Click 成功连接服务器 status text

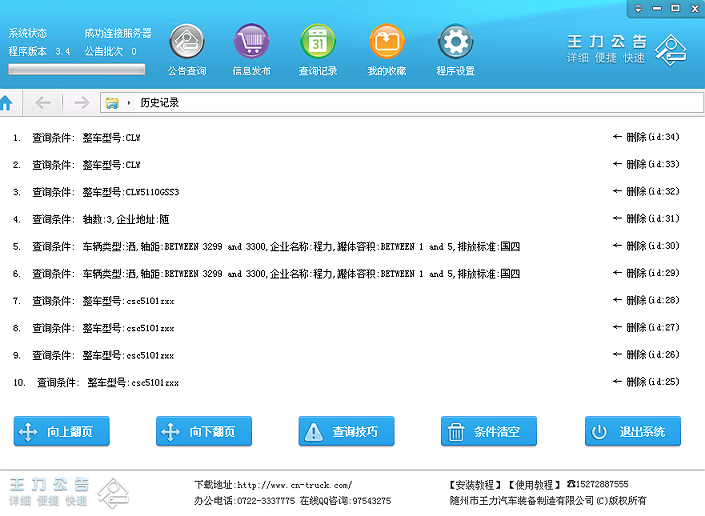[118, 33]
